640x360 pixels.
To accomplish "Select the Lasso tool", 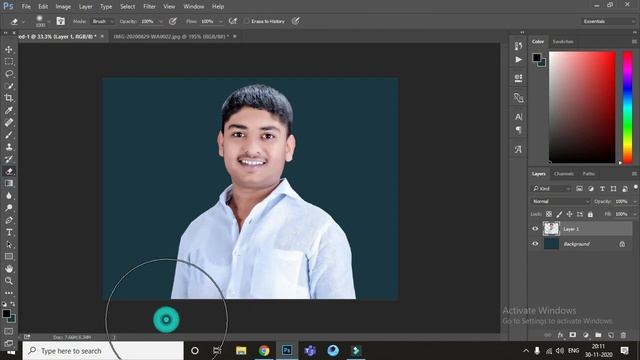I will click(9, 74).
